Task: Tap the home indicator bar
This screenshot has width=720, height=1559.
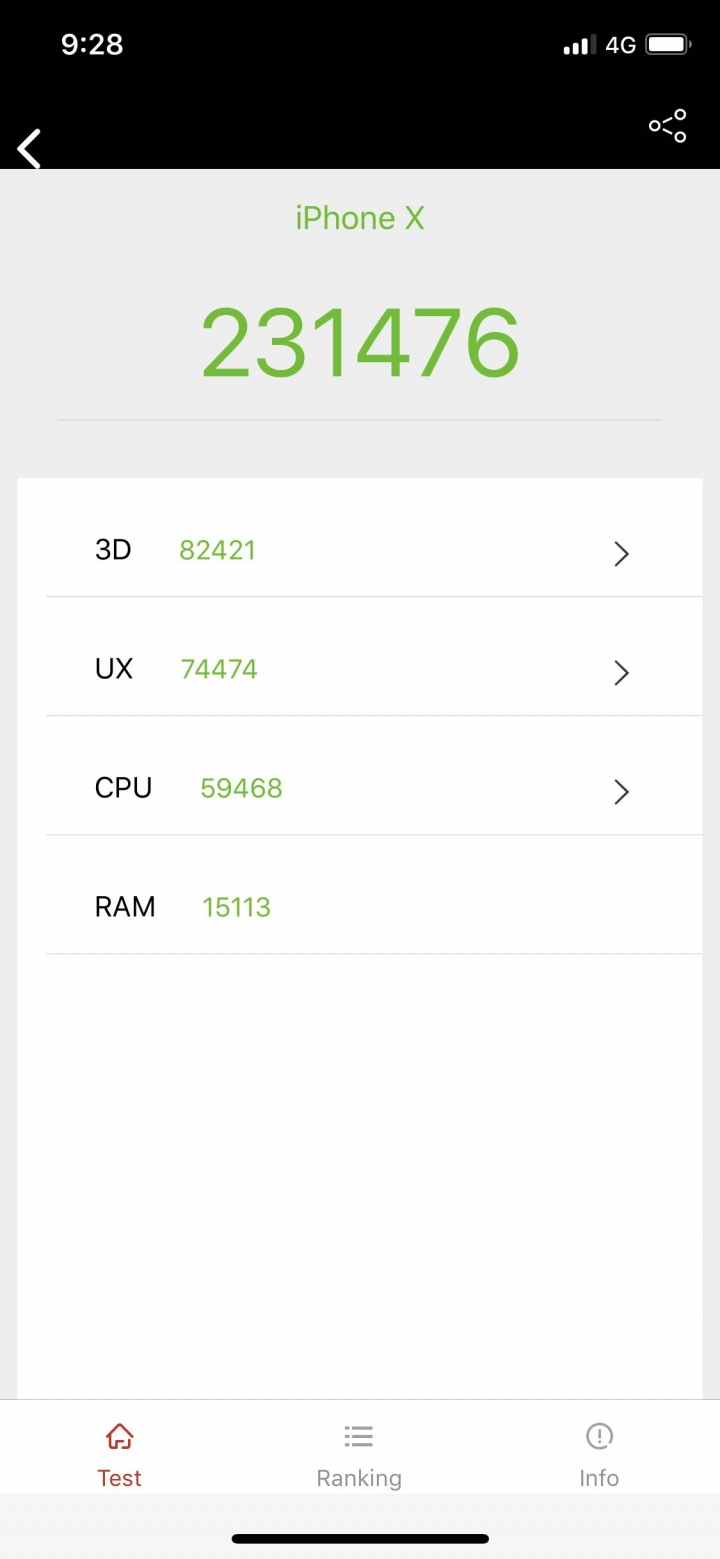Action: (x=360, y=1538)
